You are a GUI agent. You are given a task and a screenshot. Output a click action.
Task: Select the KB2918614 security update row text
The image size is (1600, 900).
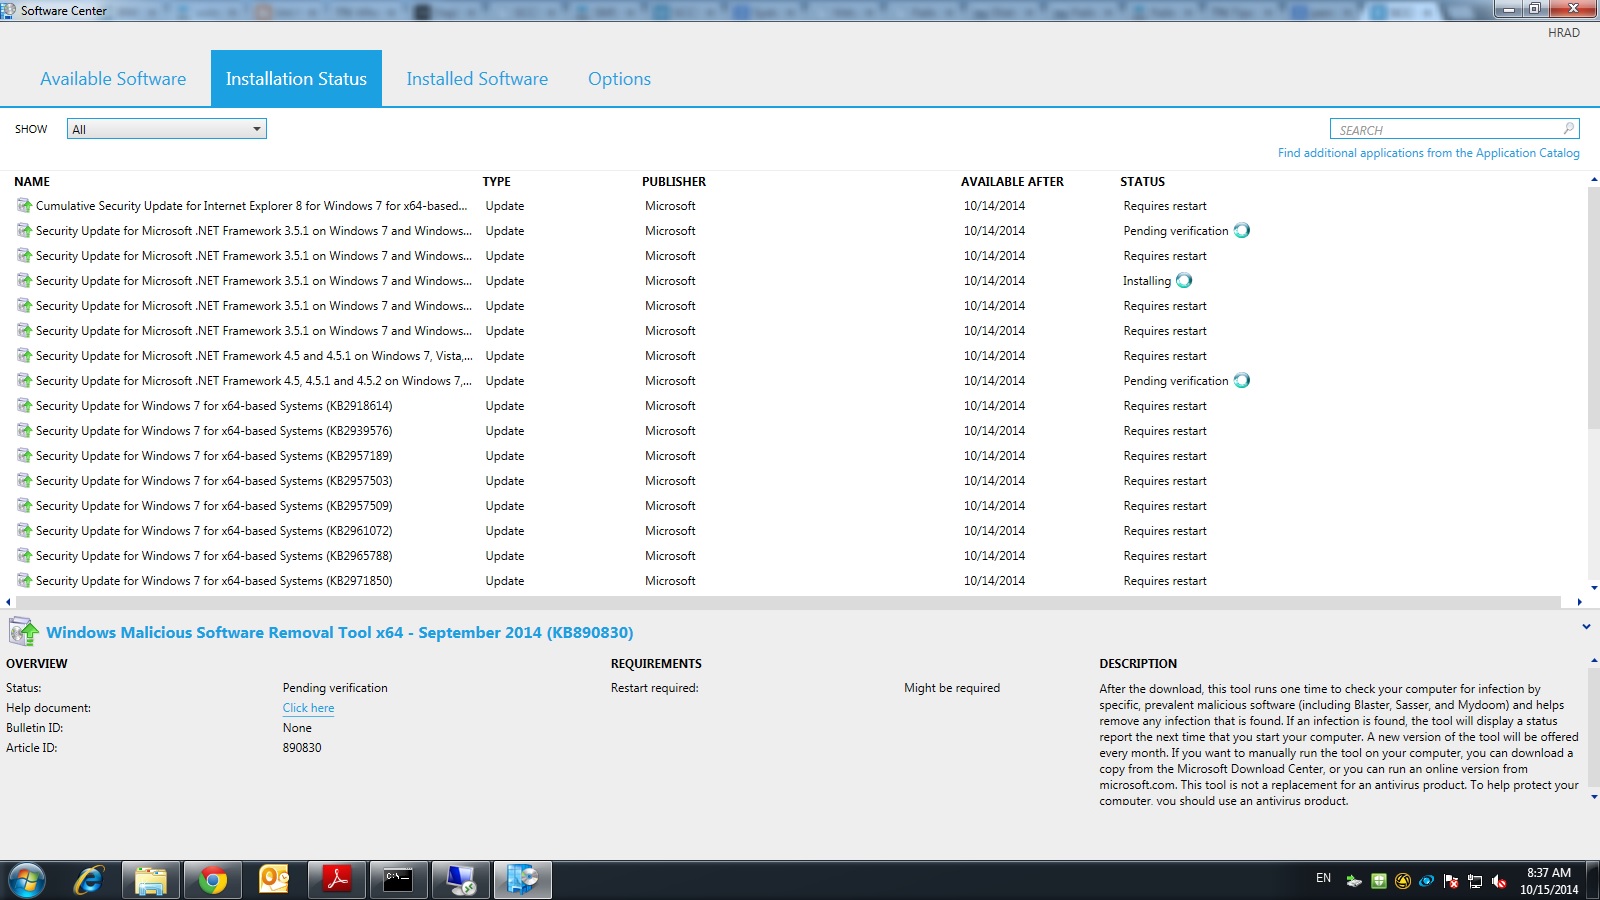tap(214, 406)
